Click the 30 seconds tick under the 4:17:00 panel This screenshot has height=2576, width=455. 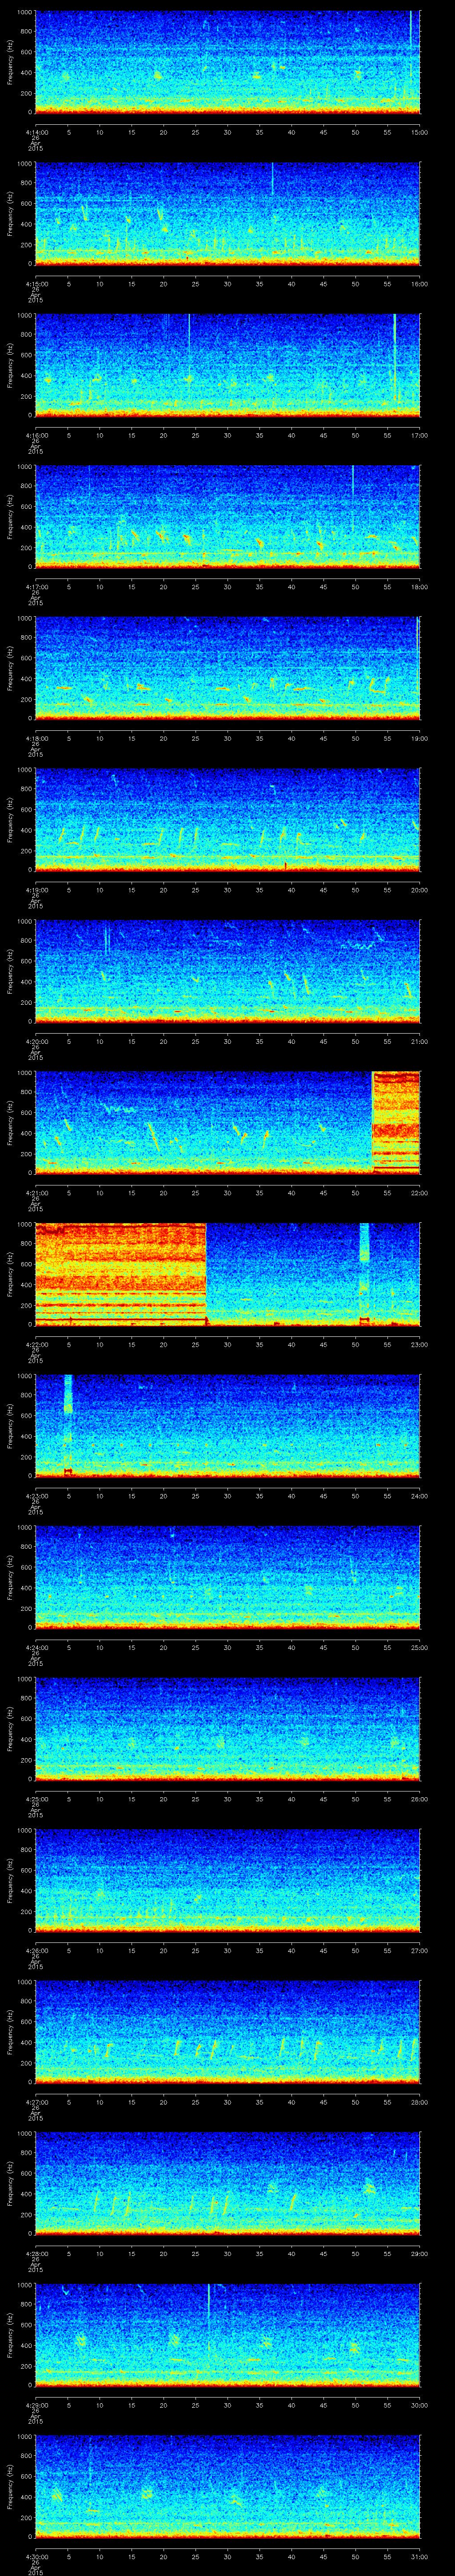point(227,587)
